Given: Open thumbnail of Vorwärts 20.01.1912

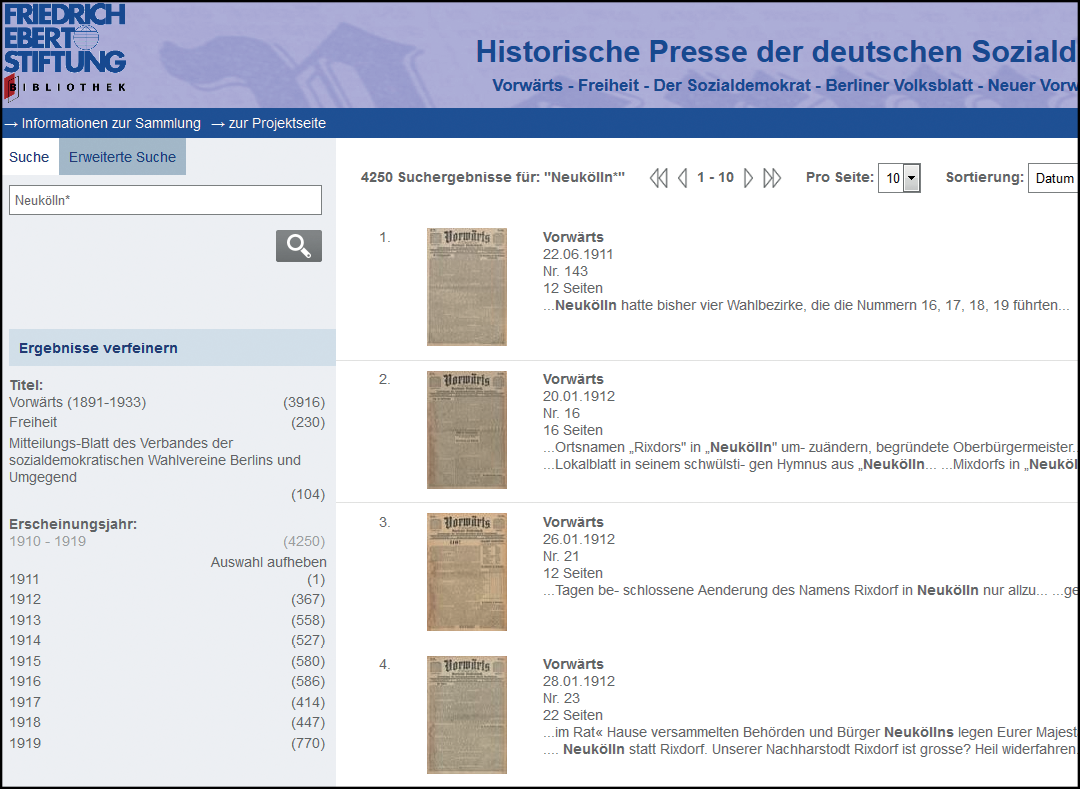Looking at the screenshot, I should pyautogui.click(x=467, y=430).
